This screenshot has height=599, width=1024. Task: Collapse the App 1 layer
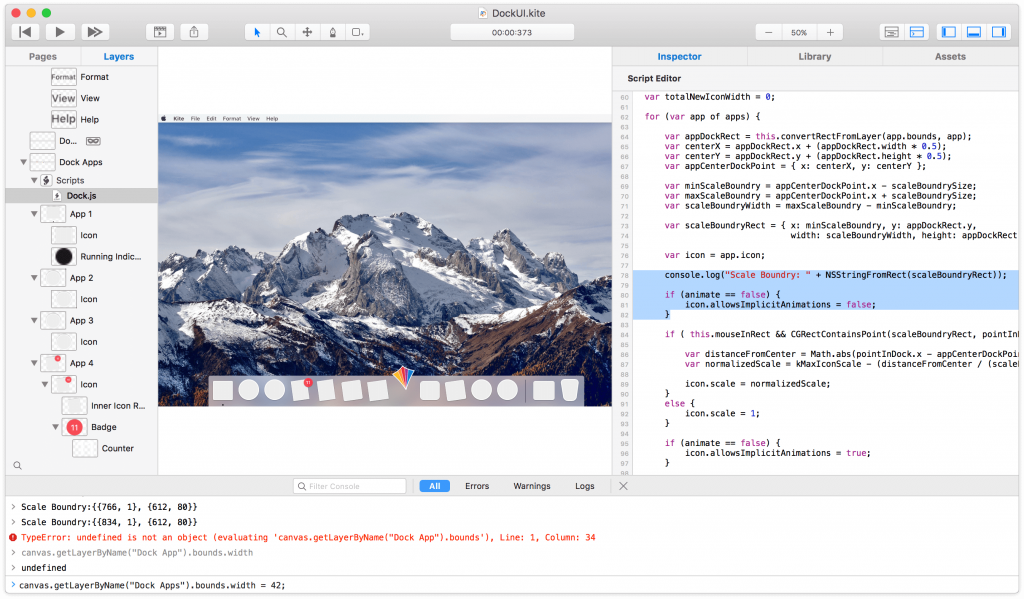pyautogui.click(x=34, y=214)
